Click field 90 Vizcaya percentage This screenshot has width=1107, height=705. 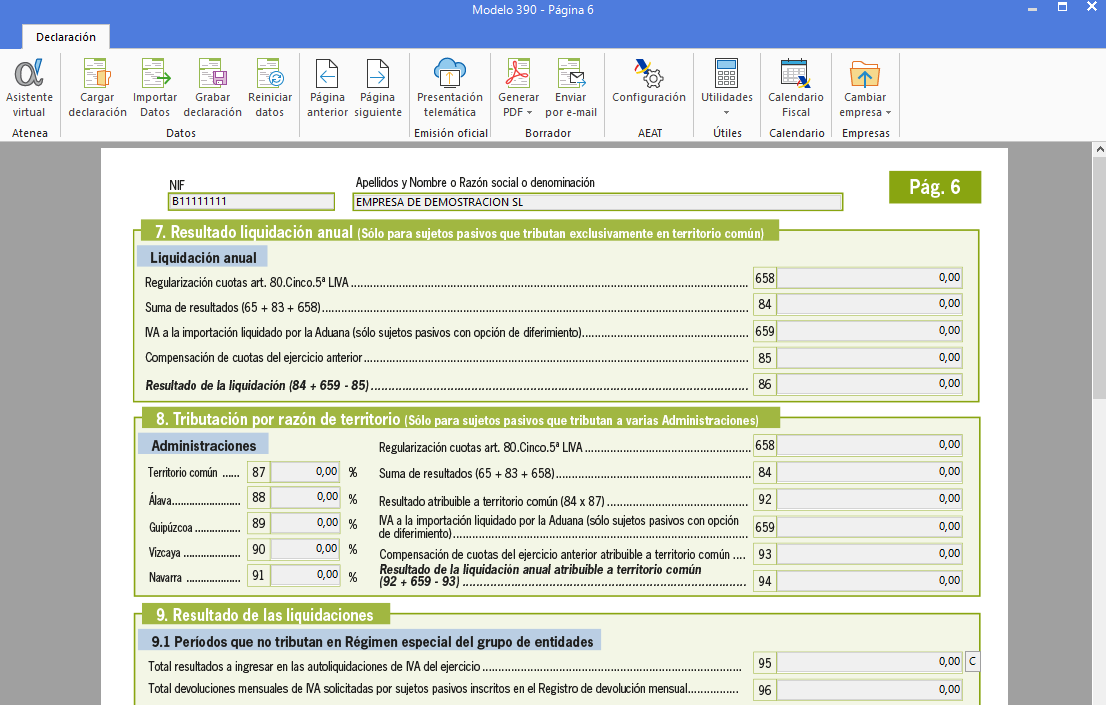click(x=305, y=549)
